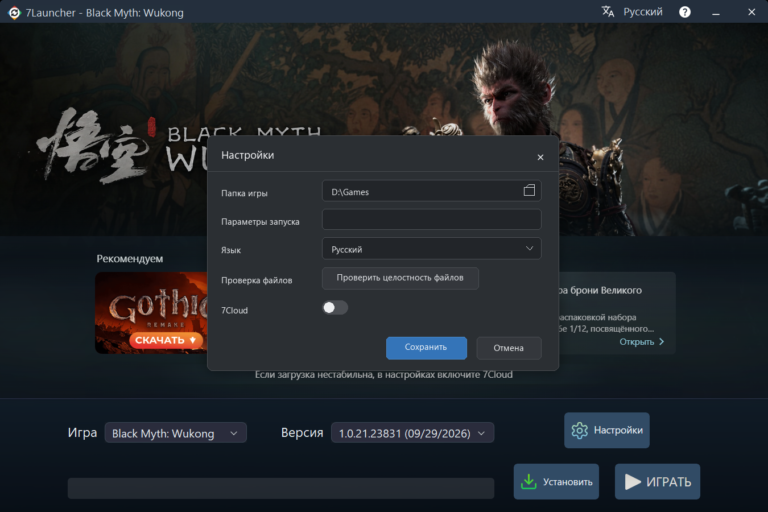Image resolution: width=768 pixels, height=512 pixels.
Task: Click the ИГРАТЬ play button
Action: point(657,482)
